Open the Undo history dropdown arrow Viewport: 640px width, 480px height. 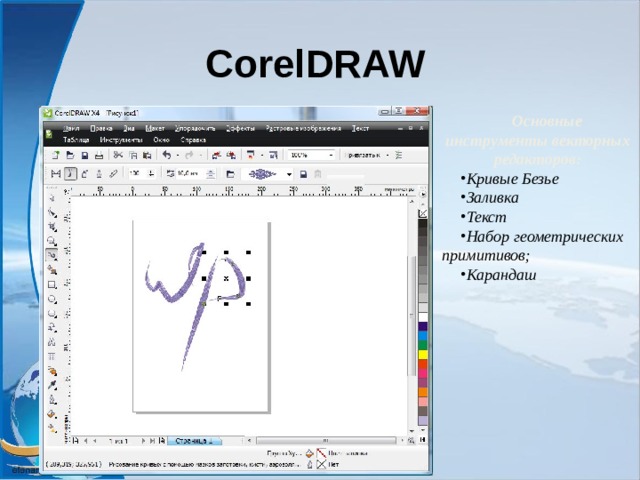178,156
